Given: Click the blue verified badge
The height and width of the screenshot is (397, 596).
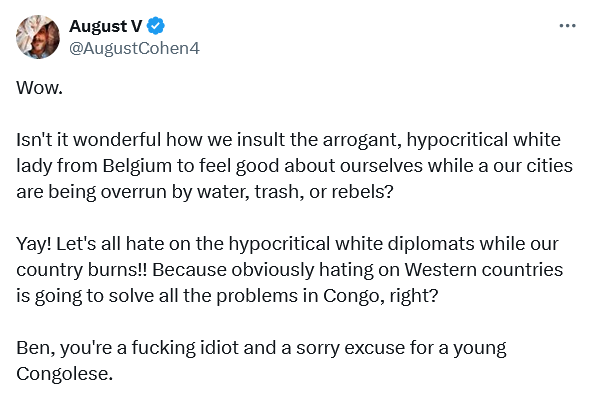Looking at the screenshot, I should point(156,26).
